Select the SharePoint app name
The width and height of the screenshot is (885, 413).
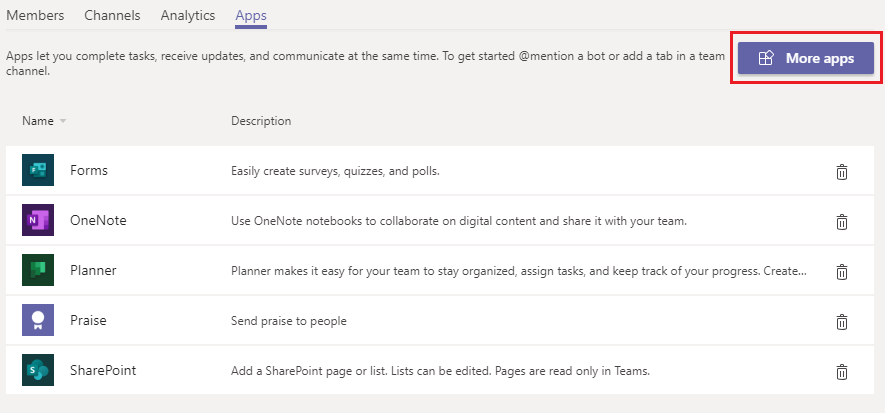(x=103, y=371)
